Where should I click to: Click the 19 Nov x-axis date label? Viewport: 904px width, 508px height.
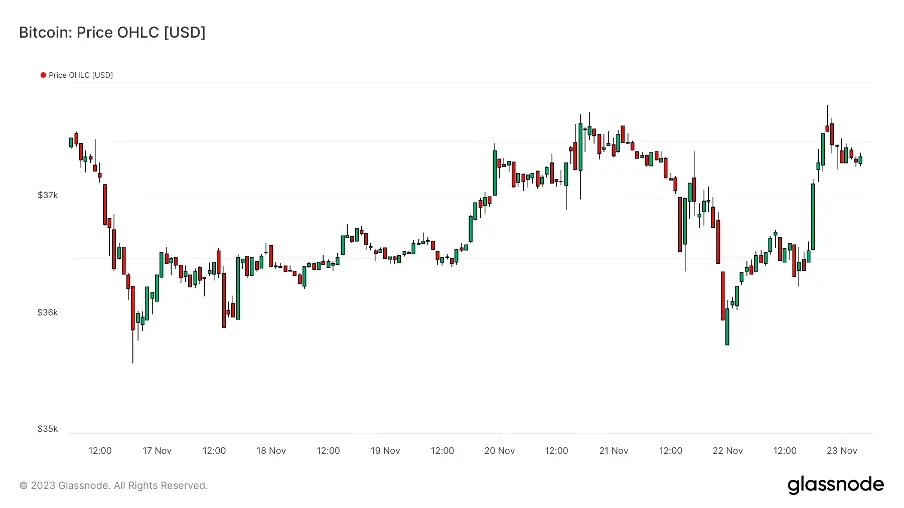coord(385,451)
